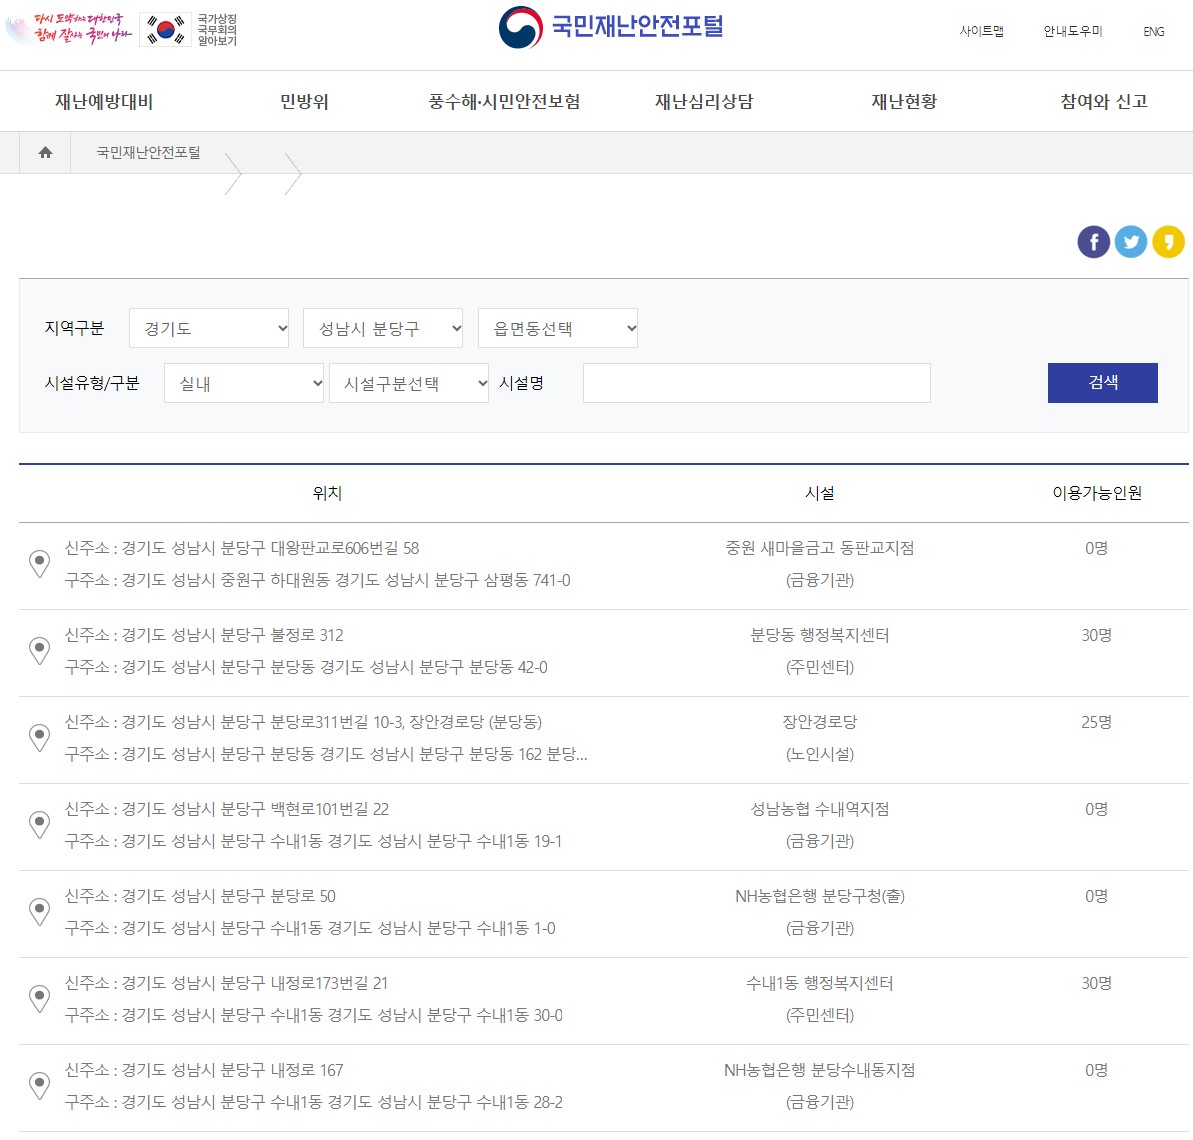The width and height of the screenshot is (1193, 1140).
Task: Click the location pin for 성남농협 수내역지점
Action: 39,825
